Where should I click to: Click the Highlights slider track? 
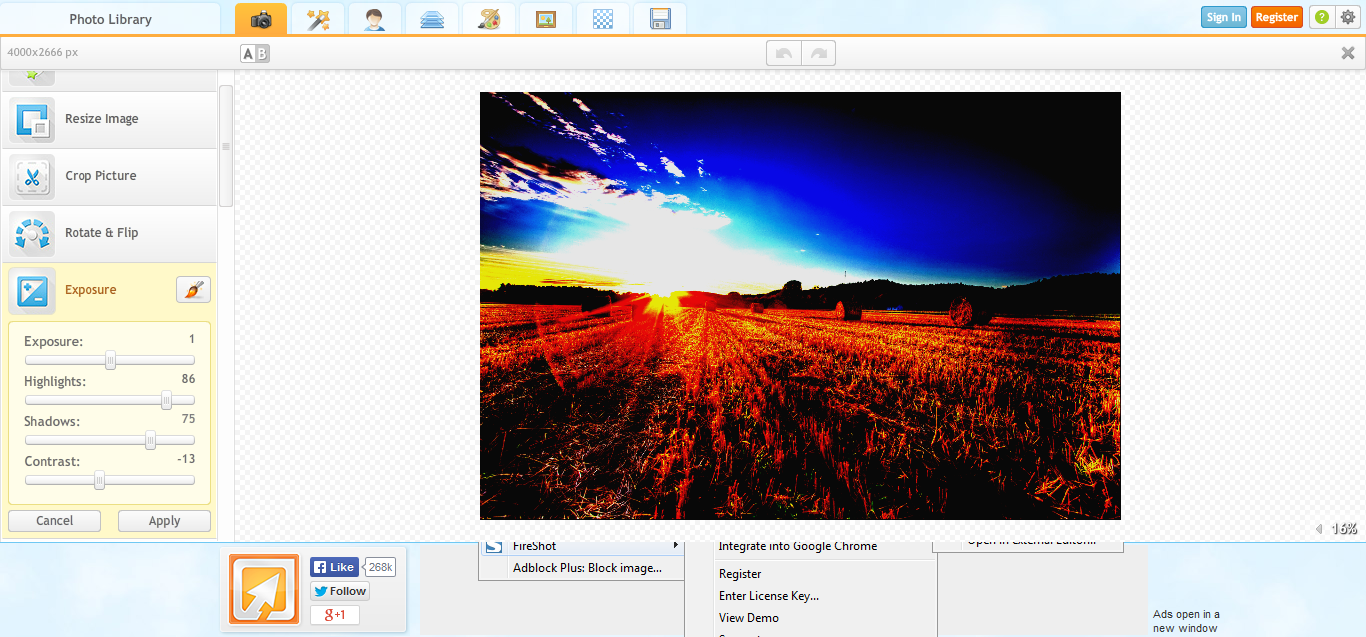[x=110, y=400]
